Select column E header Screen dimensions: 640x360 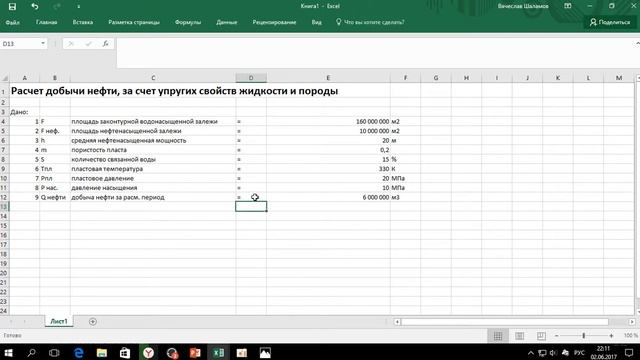(x=328, y=78)
